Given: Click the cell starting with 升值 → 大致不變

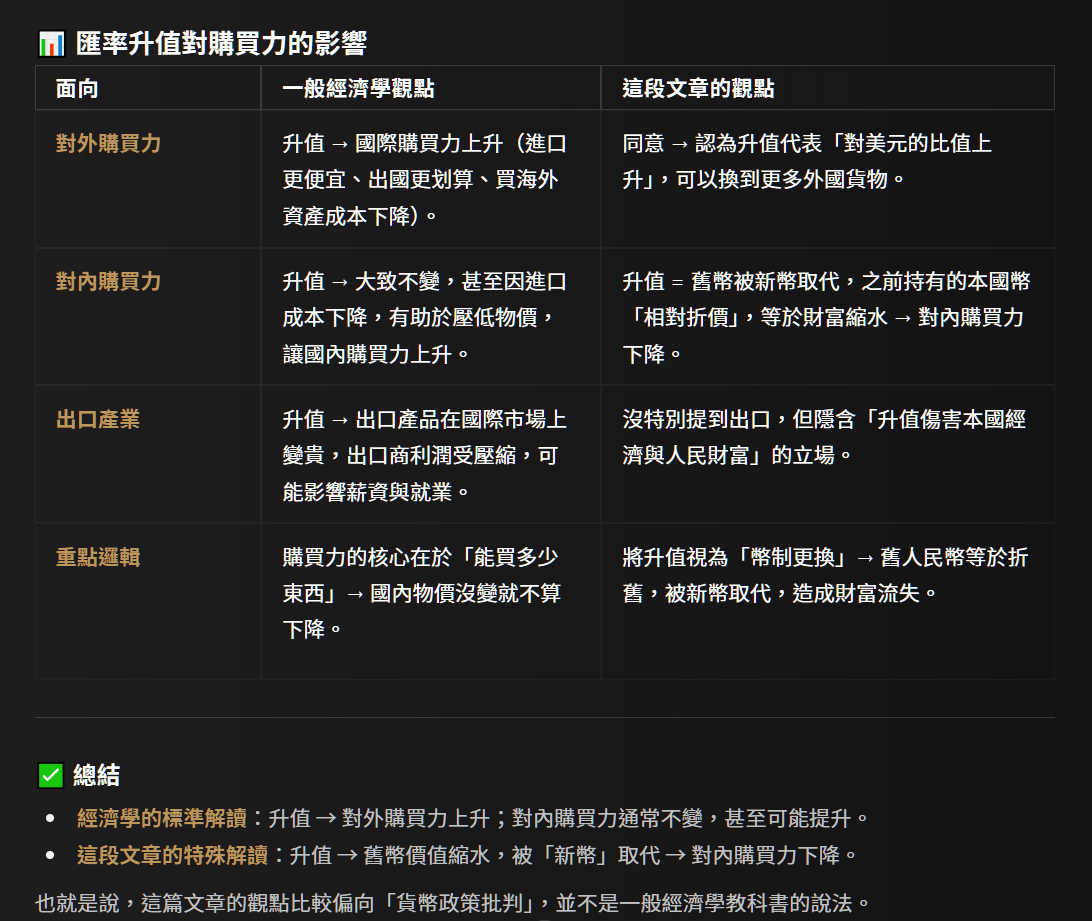Looking at the screenshot, I should point(424,318).
